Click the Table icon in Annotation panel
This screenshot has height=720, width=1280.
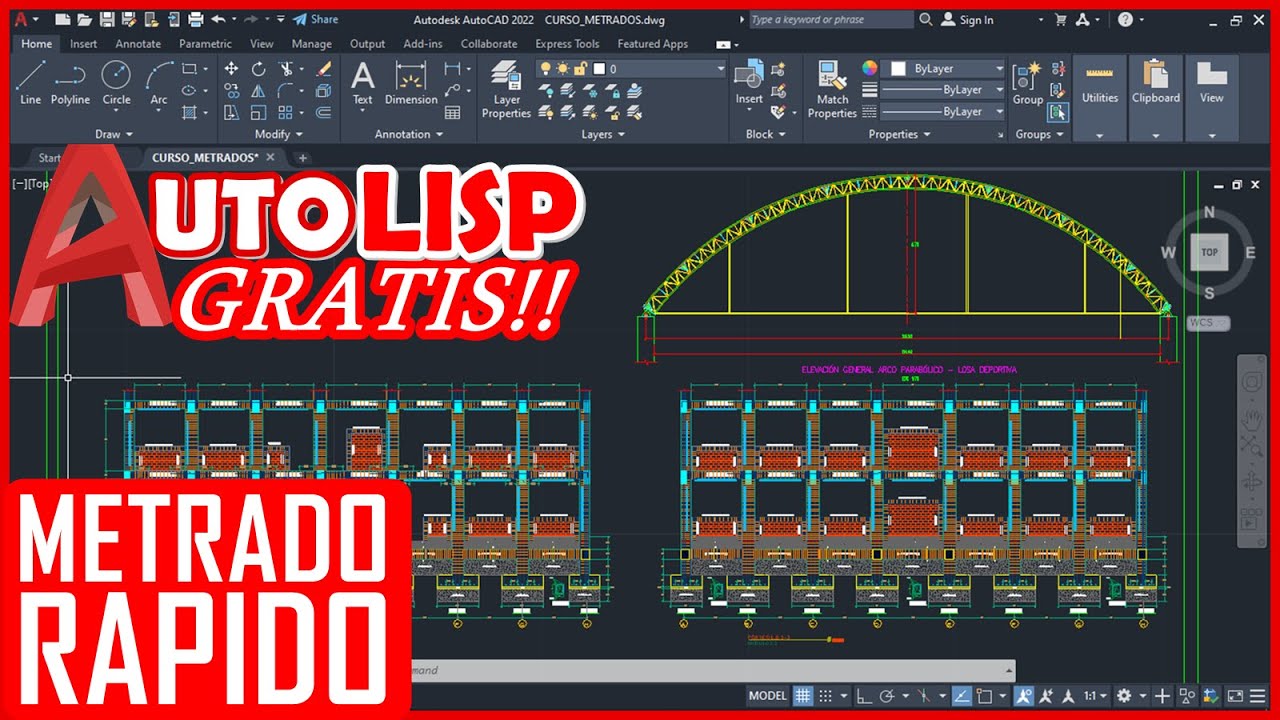pyautogui.click(x=452, y=112)
